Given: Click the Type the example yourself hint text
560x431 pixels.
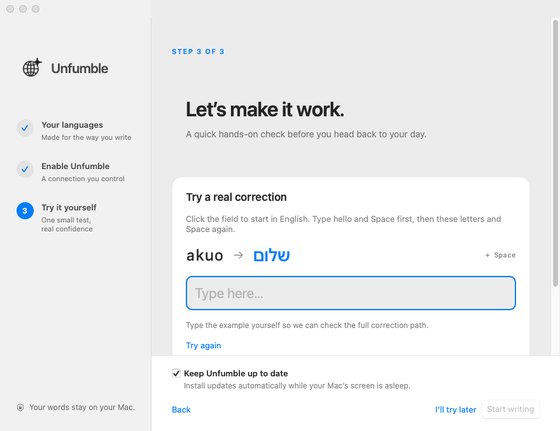Looking at the screenshot, I should coord(307,325).
